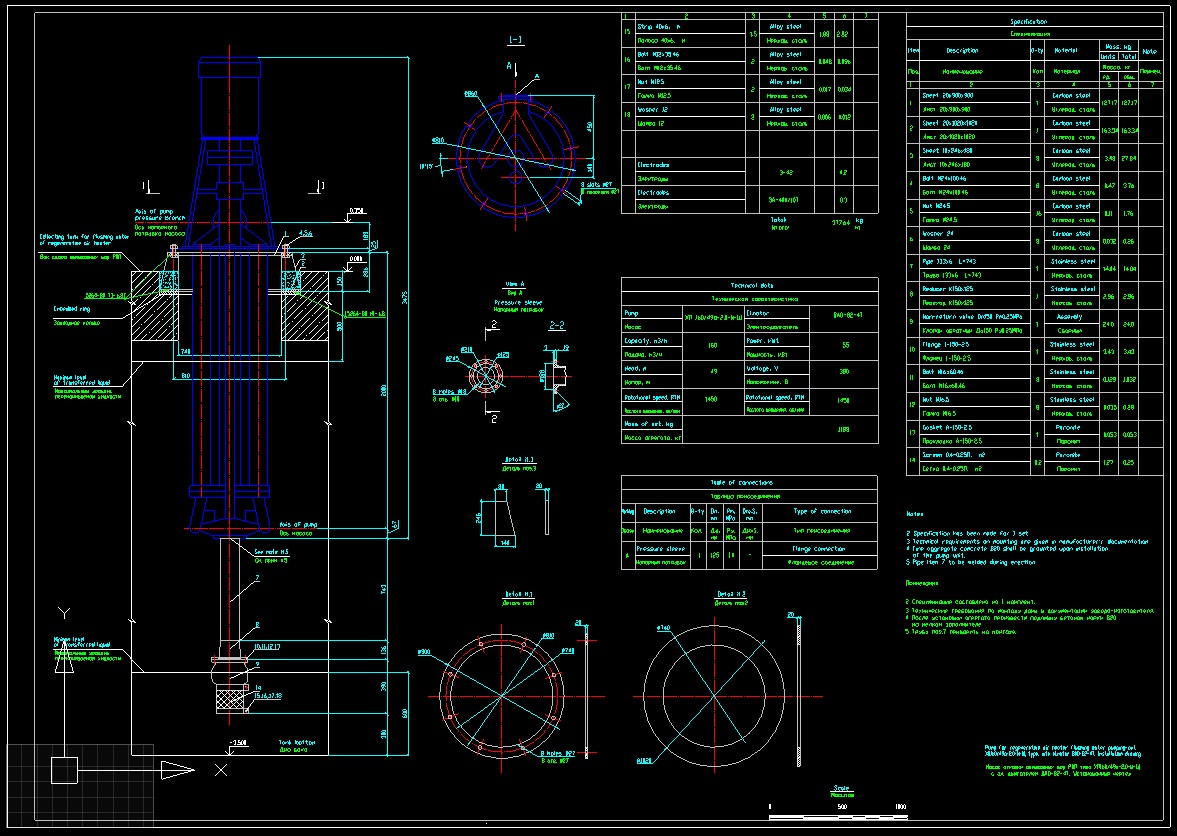This screenshot has height=836, width=1177.
Task: Click "Pressure sleeve" in Table of connections
Action: click(661, 549)
